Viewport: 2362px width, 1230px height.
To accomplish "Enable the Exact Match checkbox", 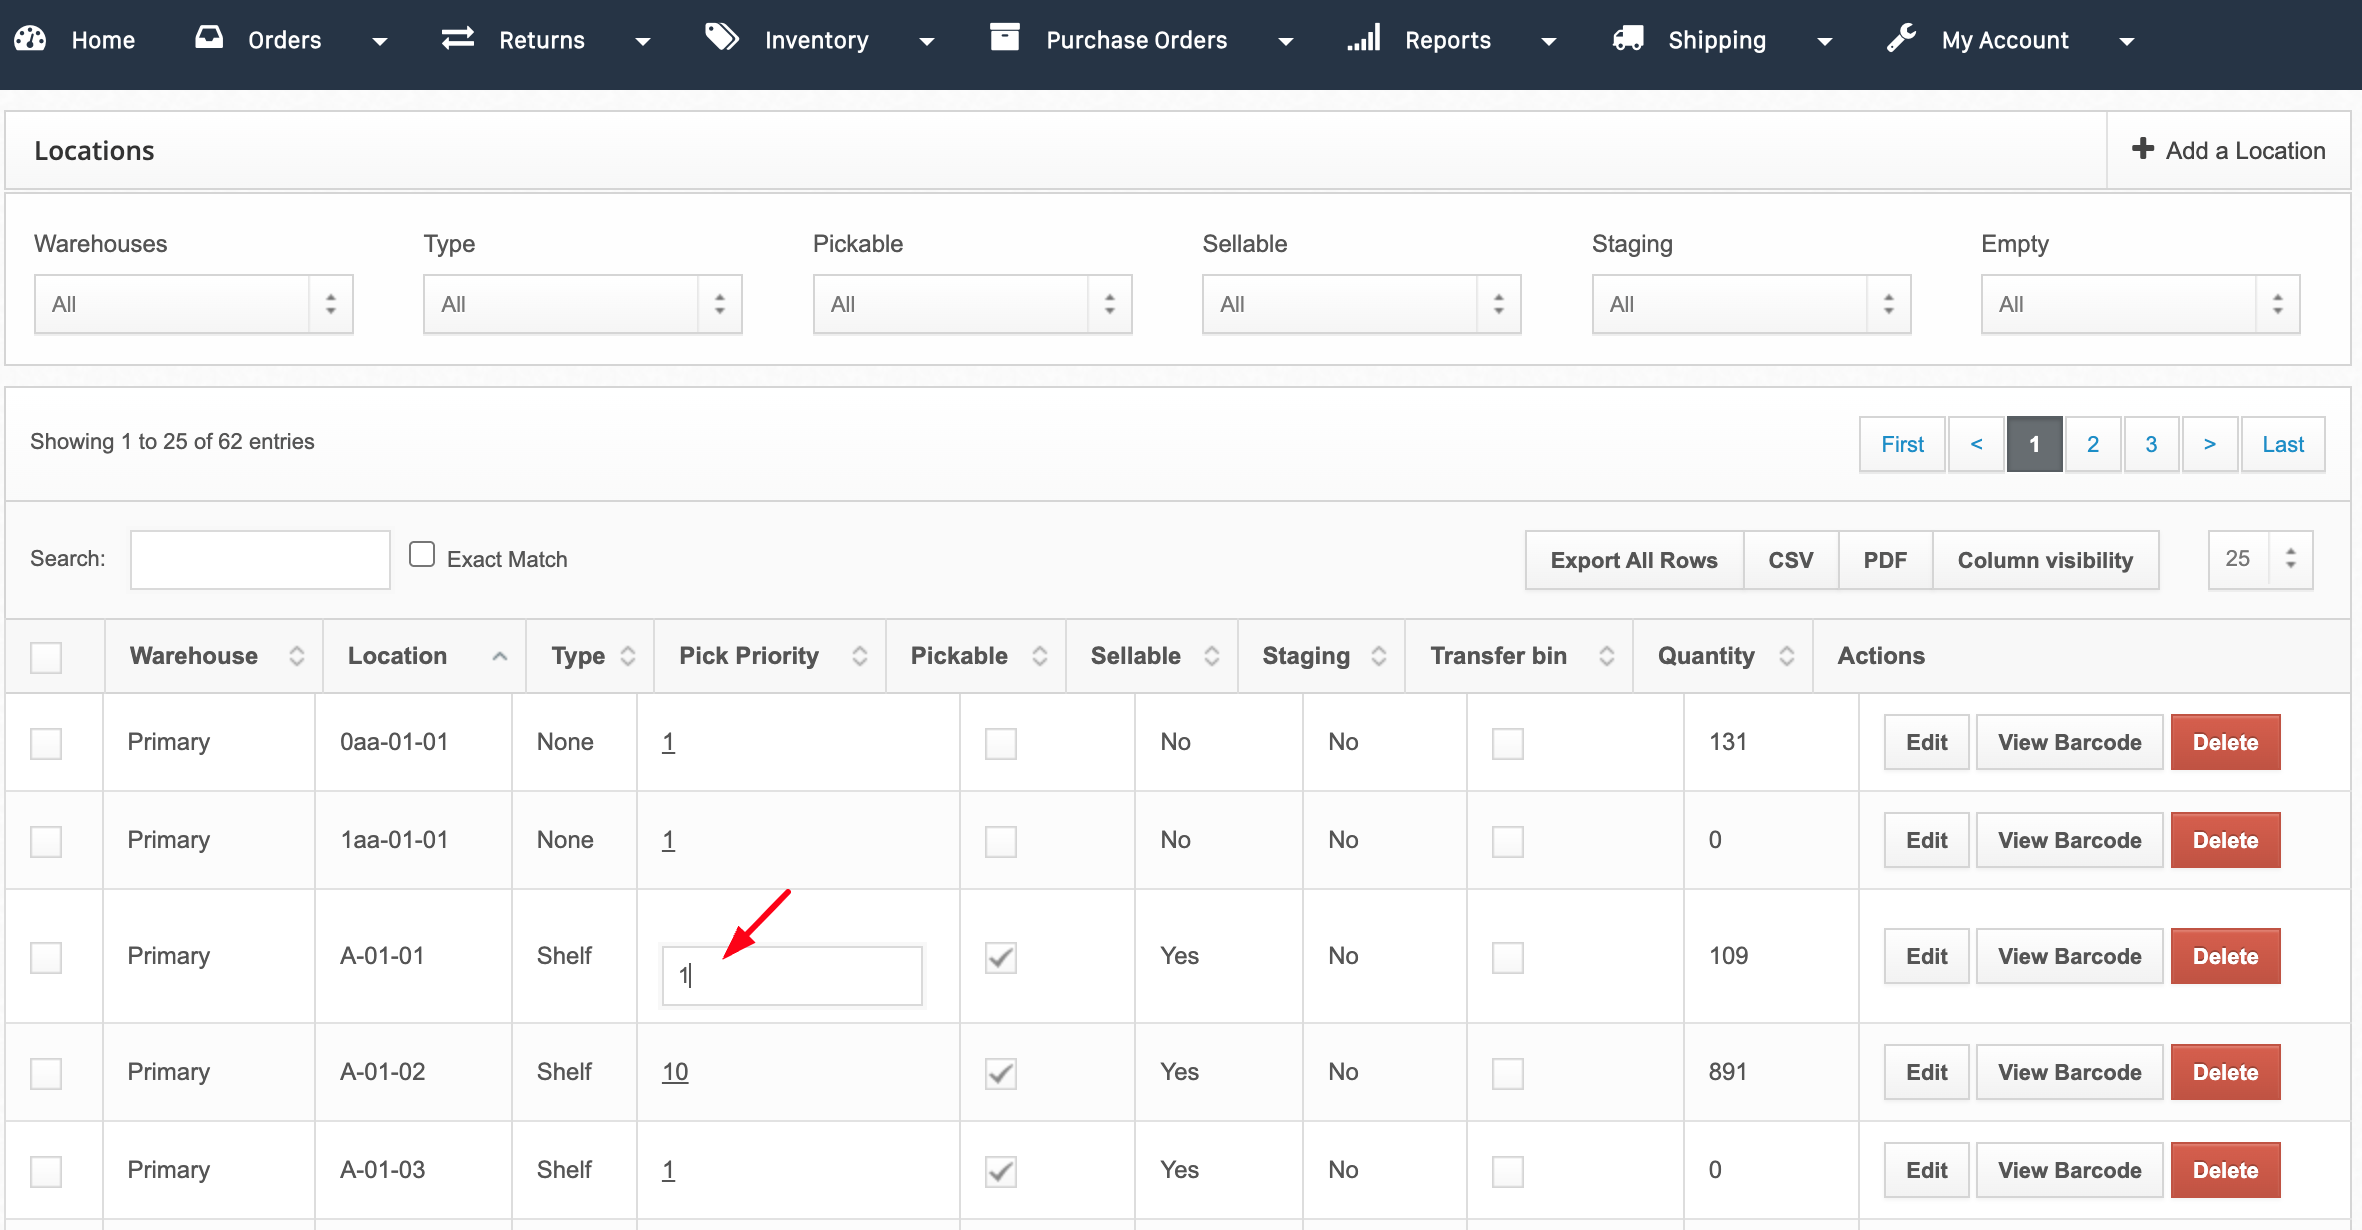I will pos(422,555).
